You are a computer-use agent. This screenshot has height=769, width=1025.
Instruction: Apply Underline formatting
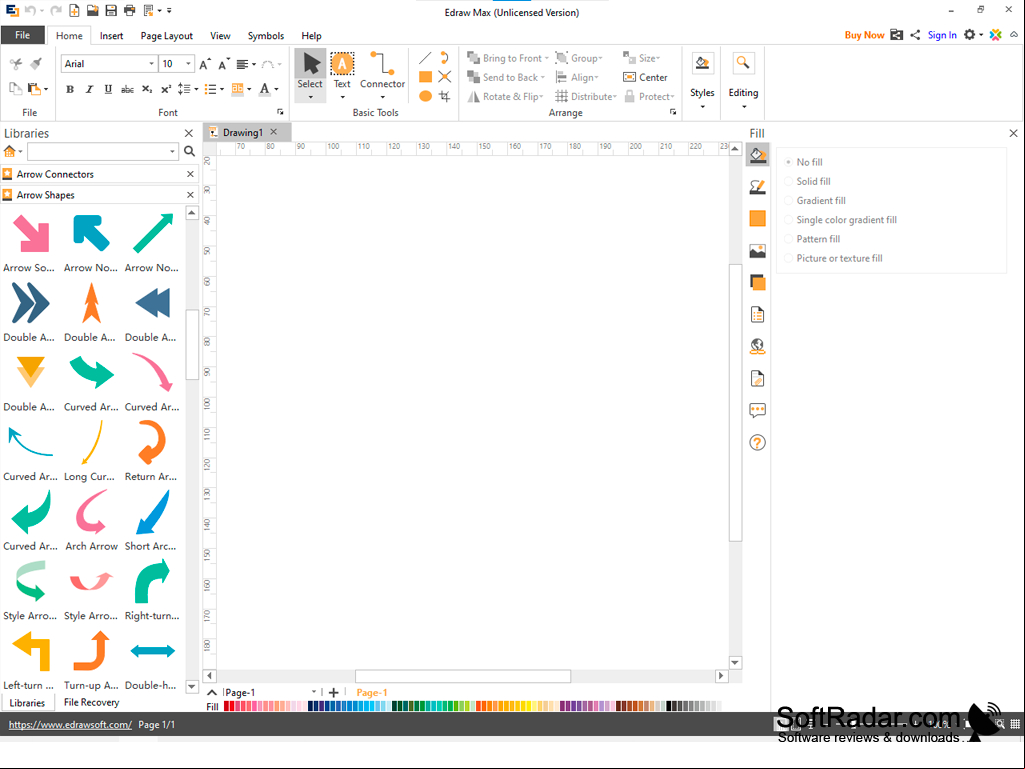(109, 89)
